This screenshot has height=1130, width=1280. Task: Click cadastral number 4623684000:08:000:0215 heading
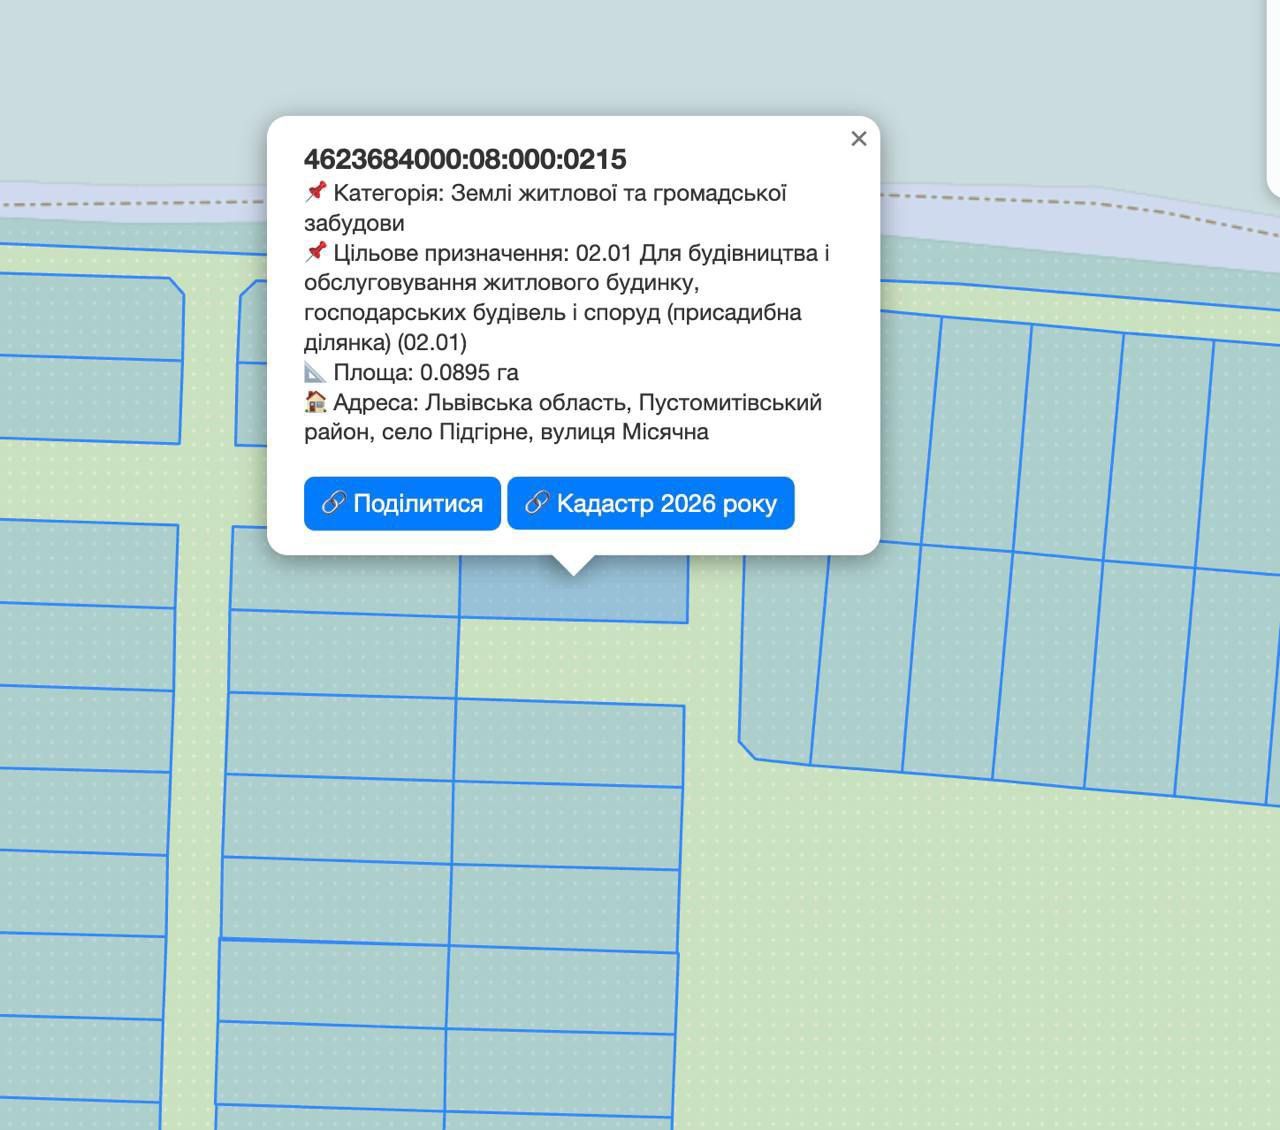[x=465, y=159]
